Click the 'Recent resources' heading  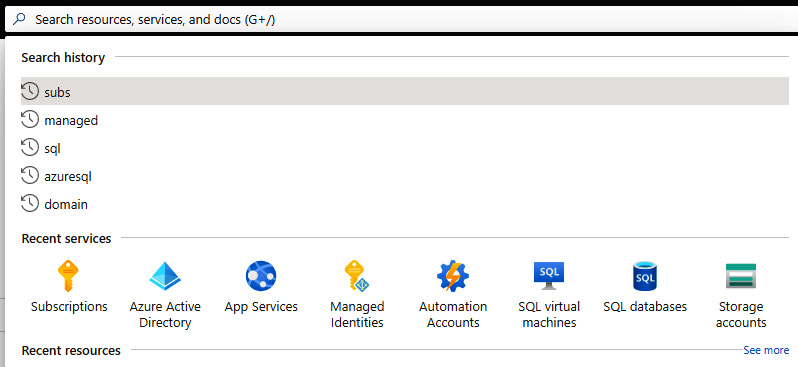71,350
